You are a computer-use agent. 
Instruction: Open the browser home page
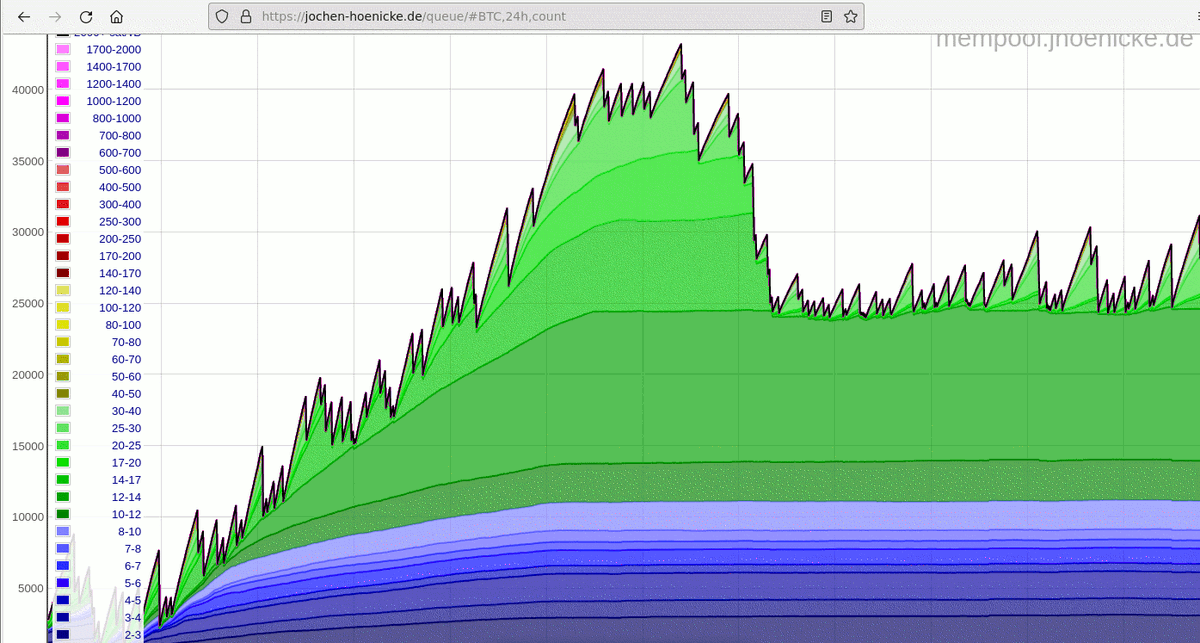click(x=117, y=17)
